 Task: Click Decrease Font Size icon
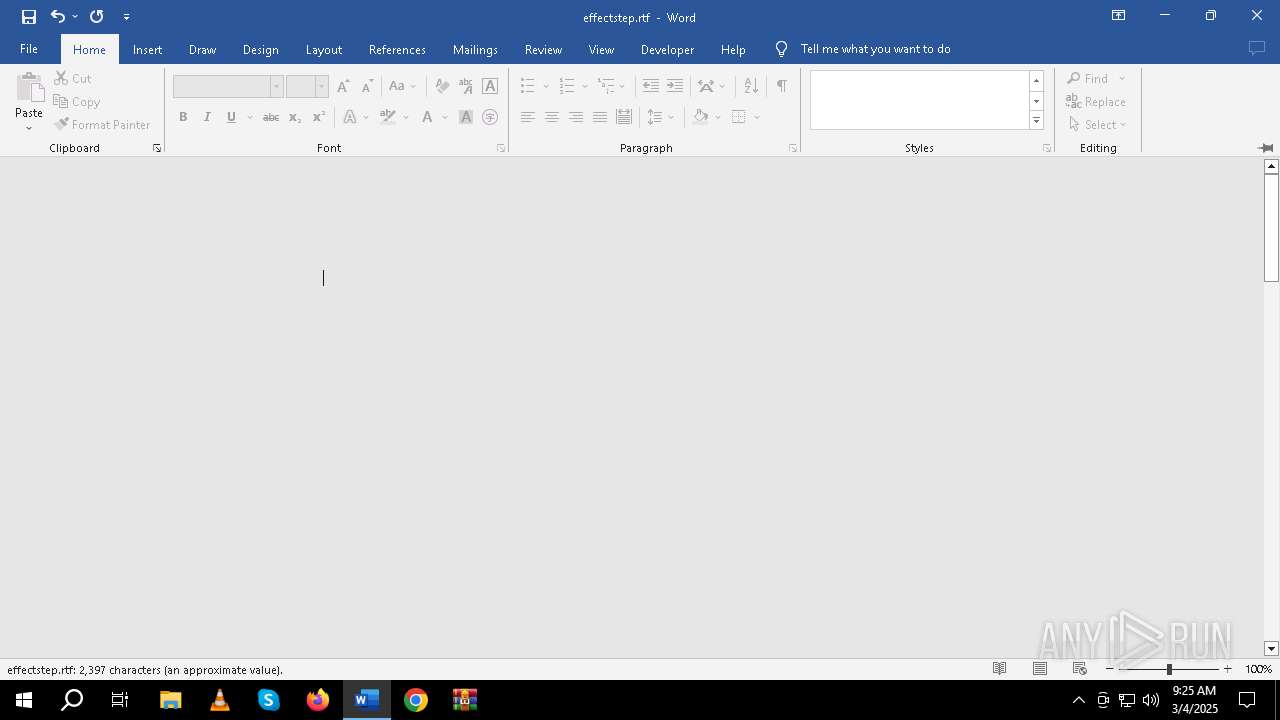click(x=367, y=86)
